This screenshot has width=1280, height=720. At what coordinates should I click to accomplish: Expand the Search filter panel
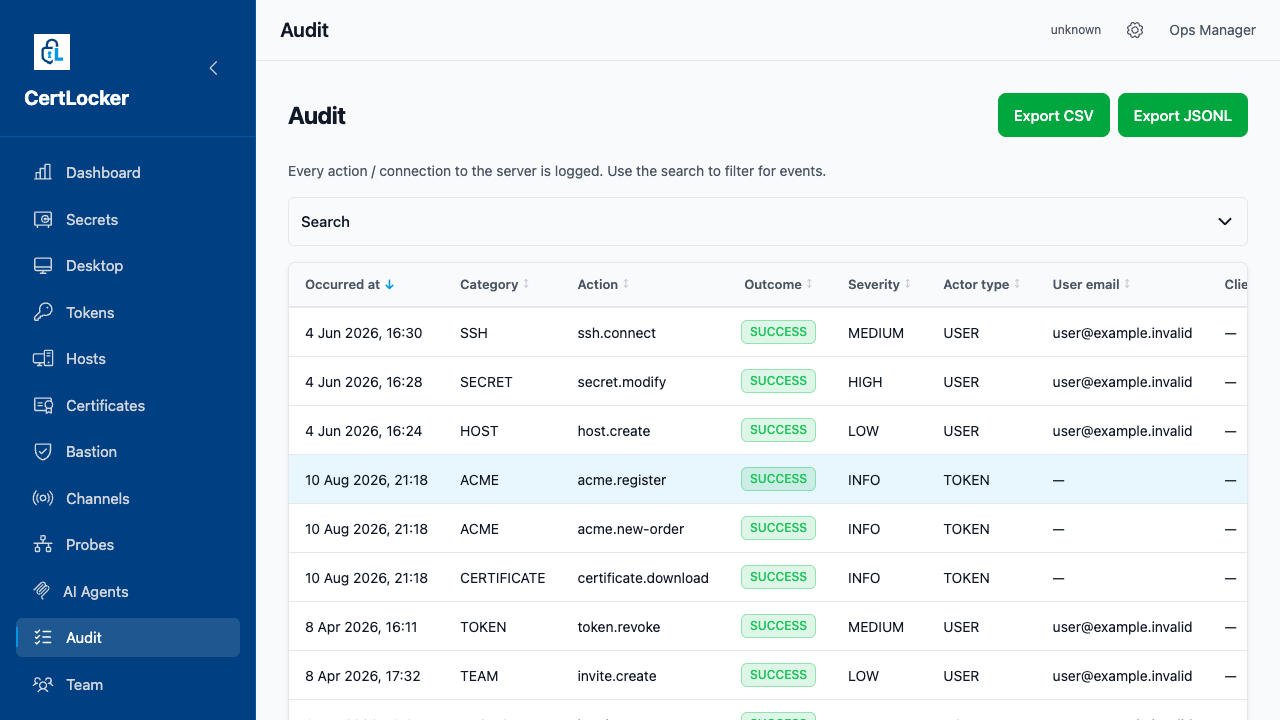point(767,222)
